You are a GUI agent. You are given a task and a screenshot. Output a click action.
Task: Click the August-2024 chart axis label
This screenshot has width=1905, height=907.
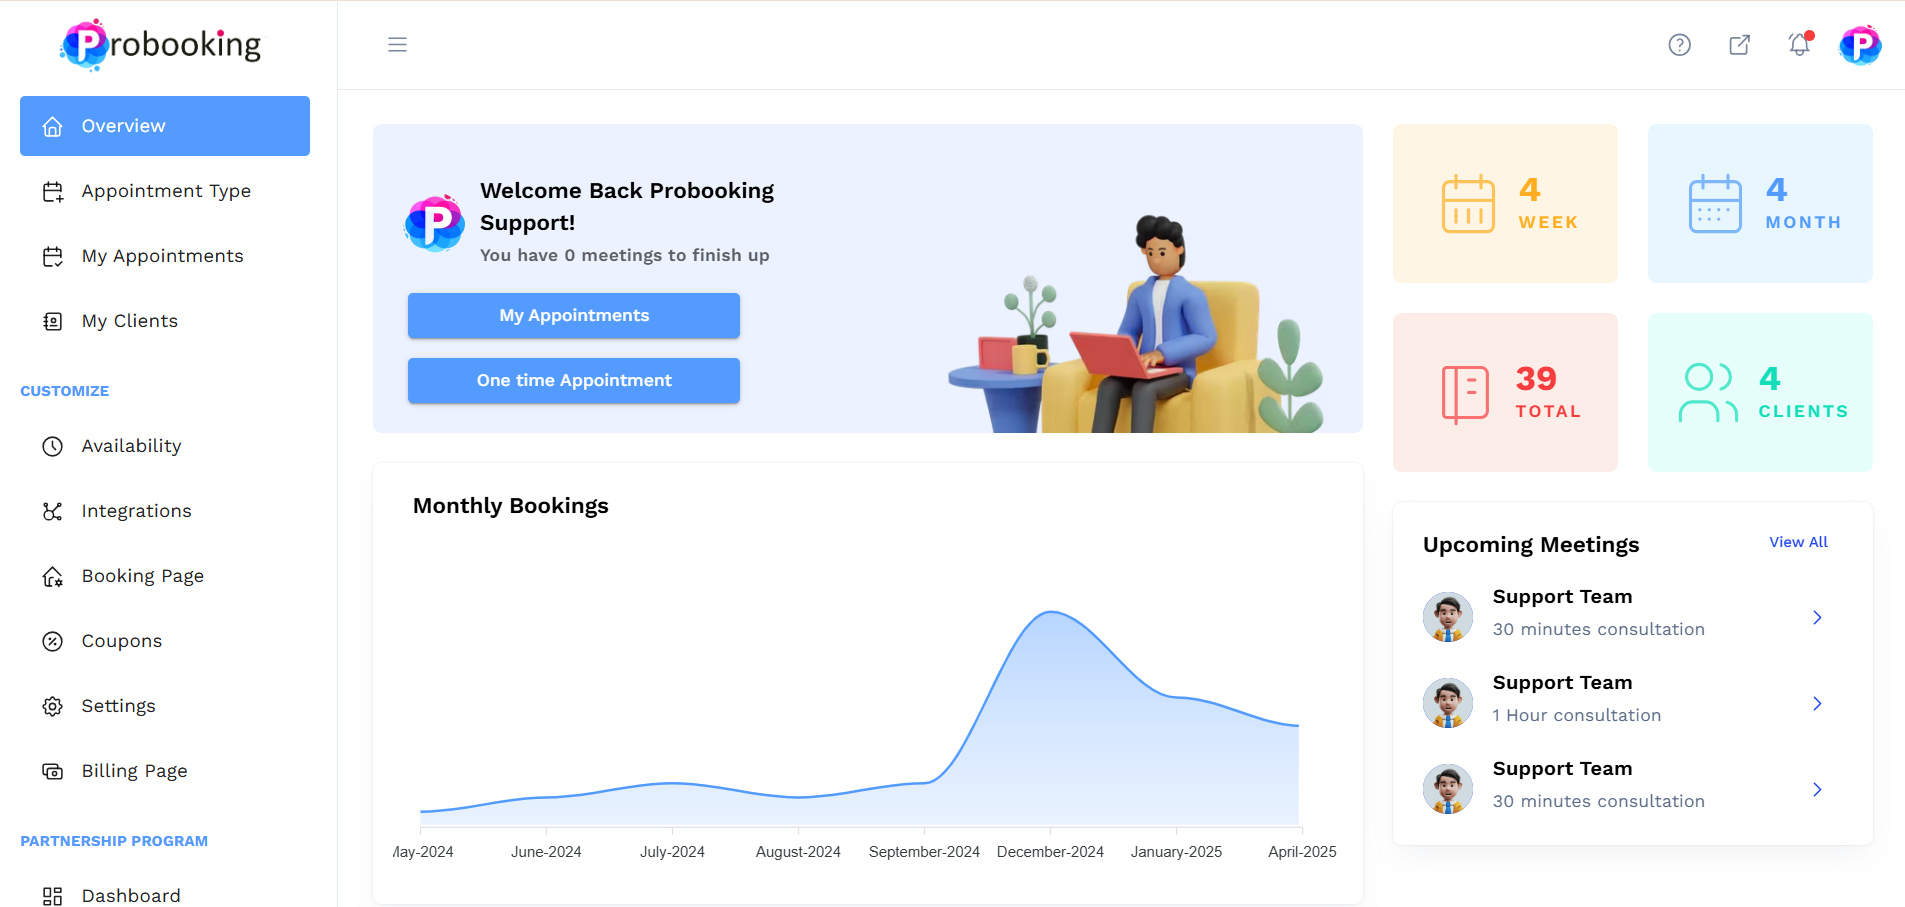(798, 852)
